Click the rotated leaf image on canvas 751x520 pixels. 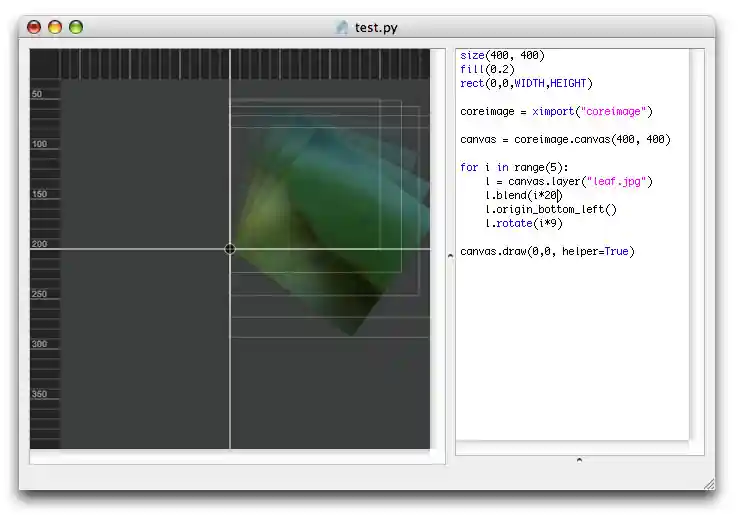(320, 220)
